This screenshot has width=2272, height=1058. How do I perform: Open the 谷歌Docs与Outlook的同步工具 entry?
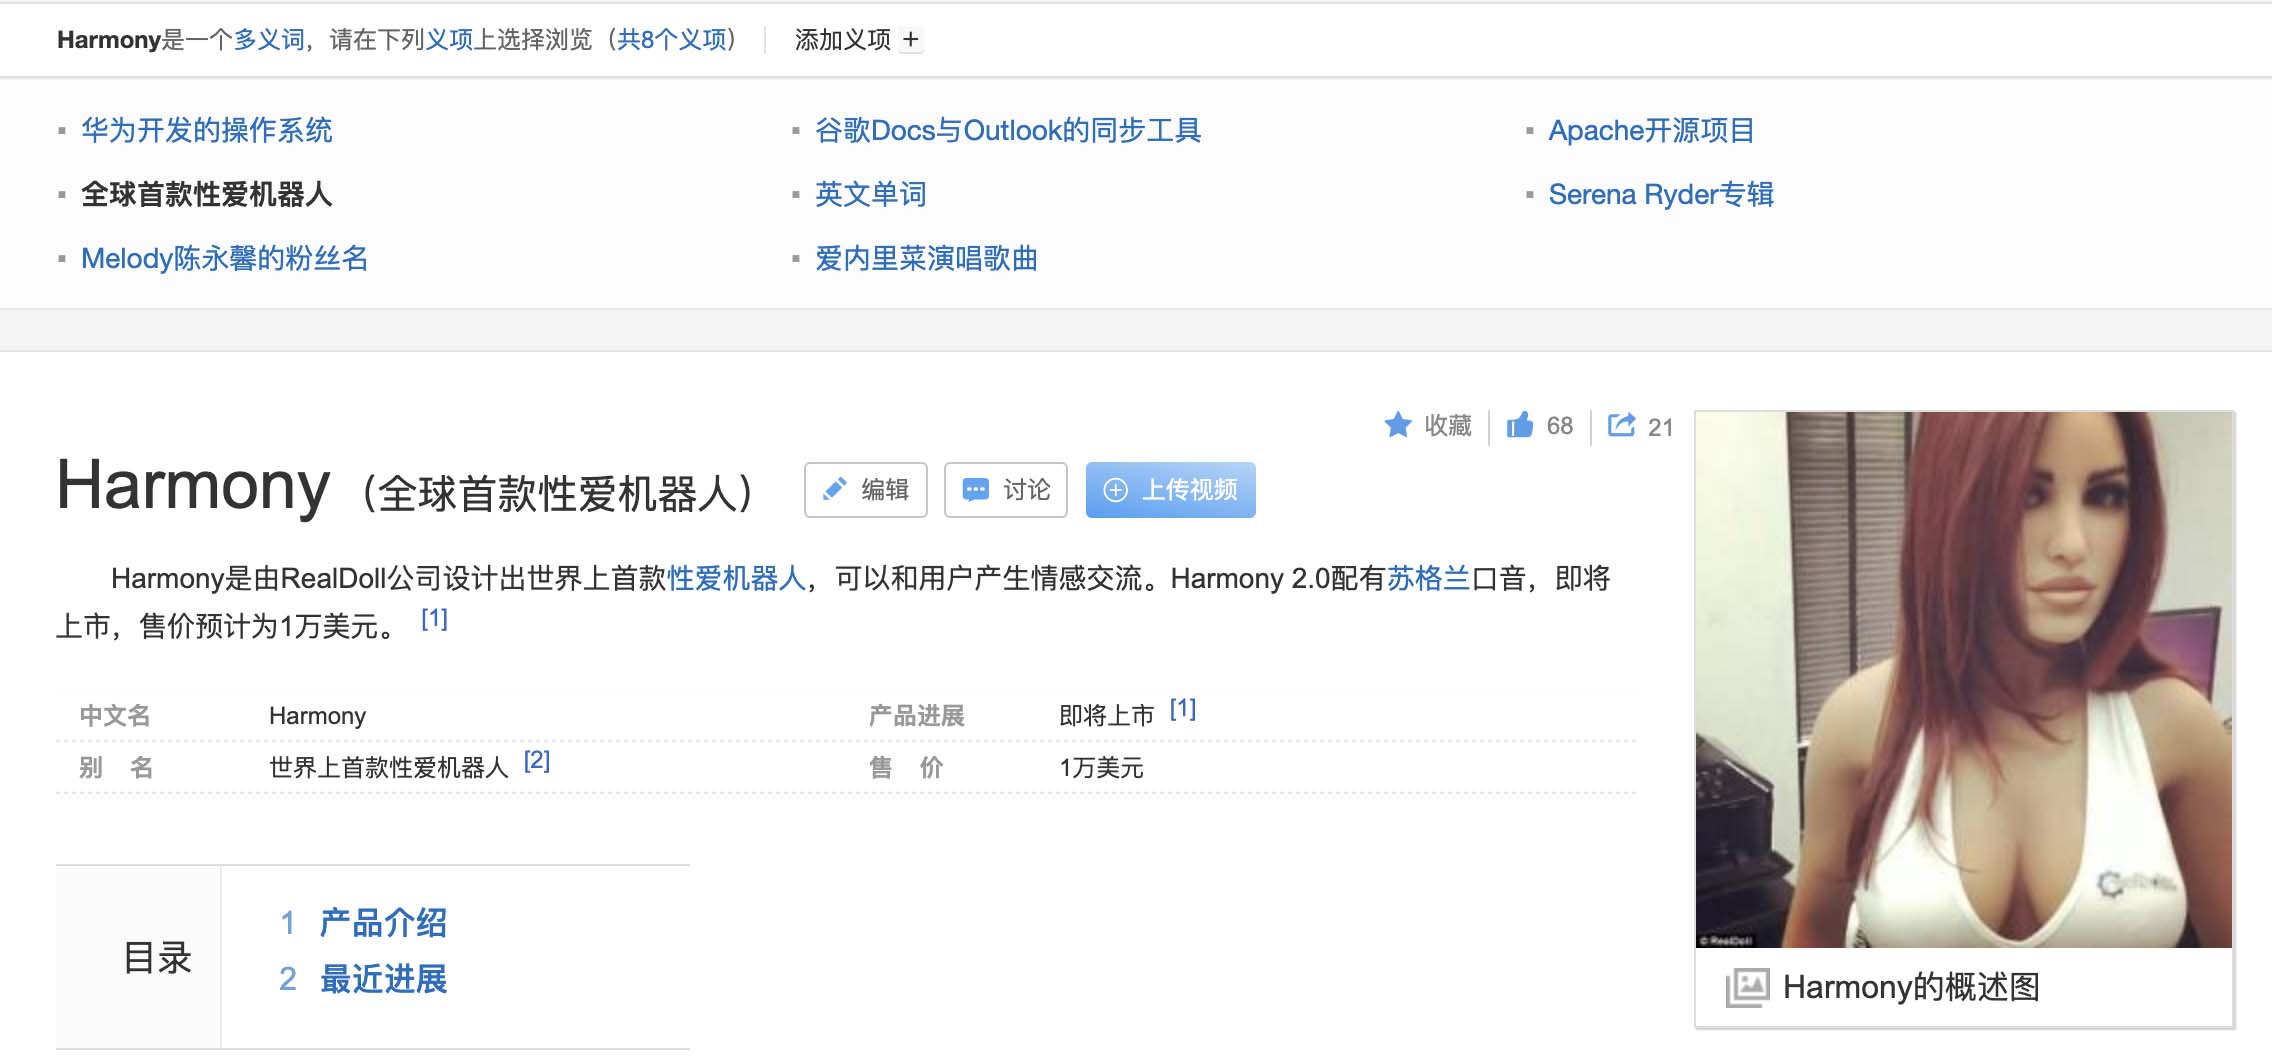point(1008,130)
